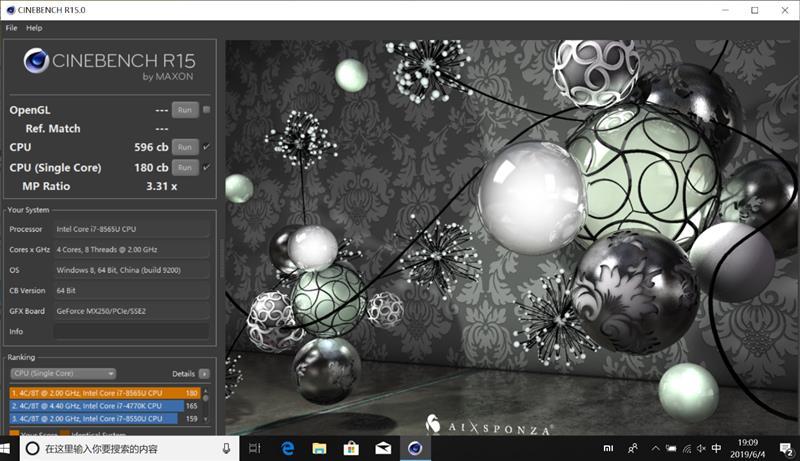Click the GFX Board GeForce MX250 field
Image resolution: width=800 pixels, height=461 pixels.
tap(132, 311)
